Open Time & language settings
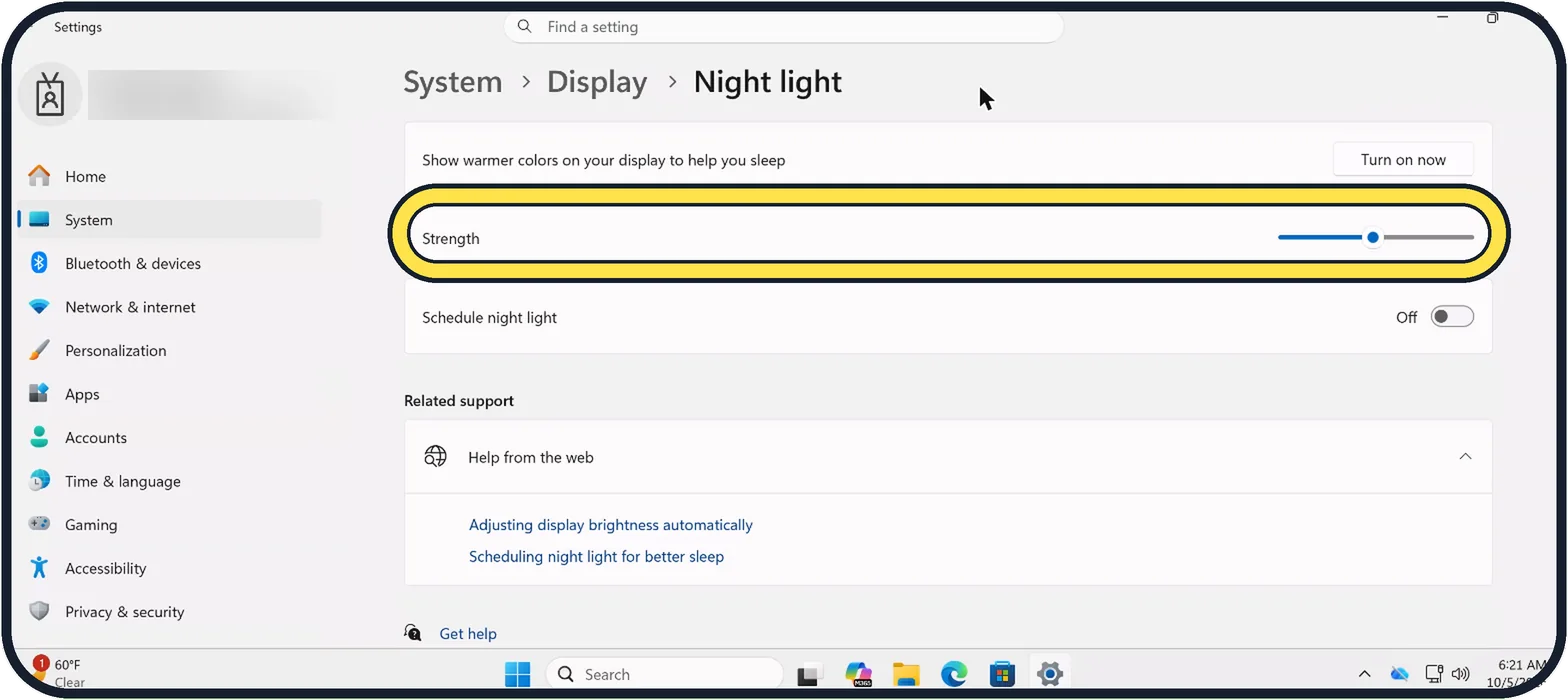The height and width of the screenshot is (700, 1568). 170,481
